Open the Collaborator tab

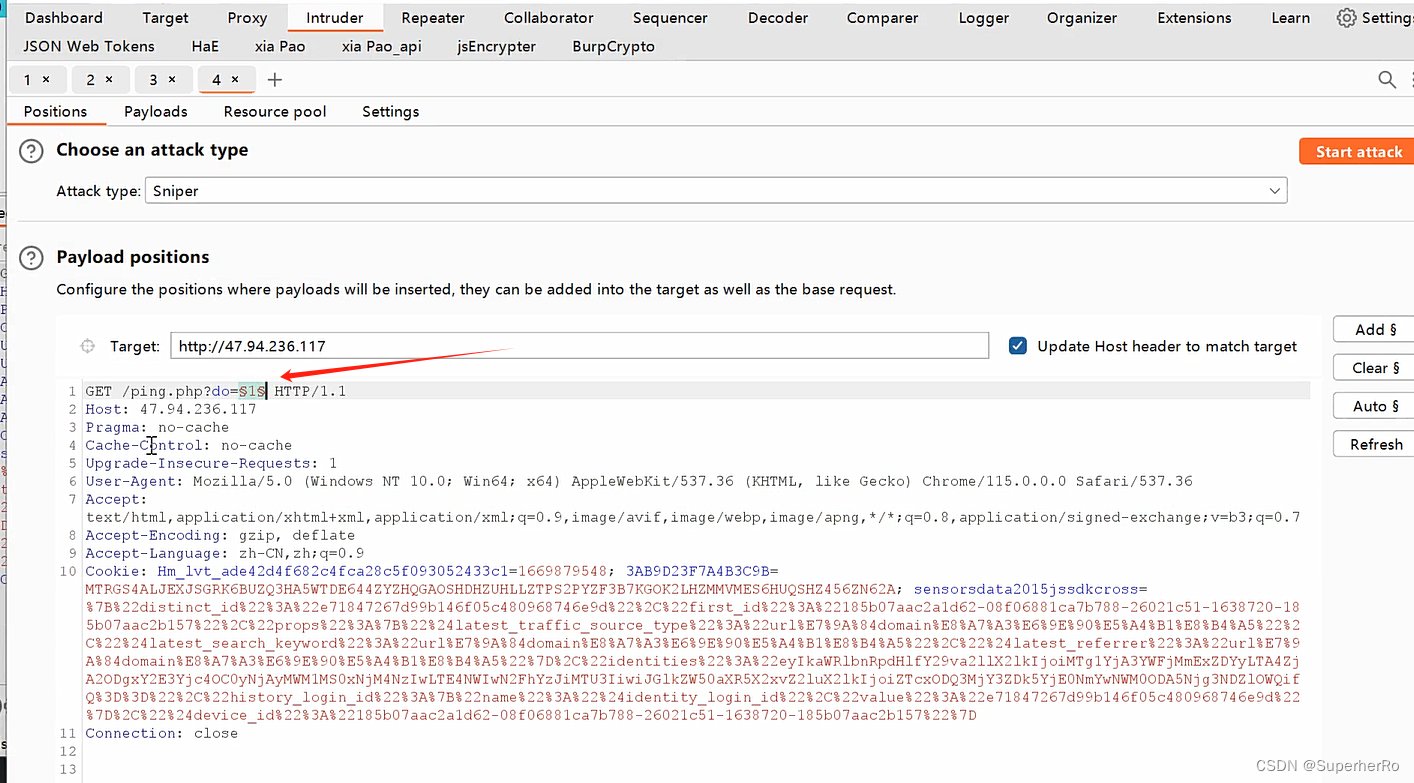pyautogui.click(x=549, y=18)
